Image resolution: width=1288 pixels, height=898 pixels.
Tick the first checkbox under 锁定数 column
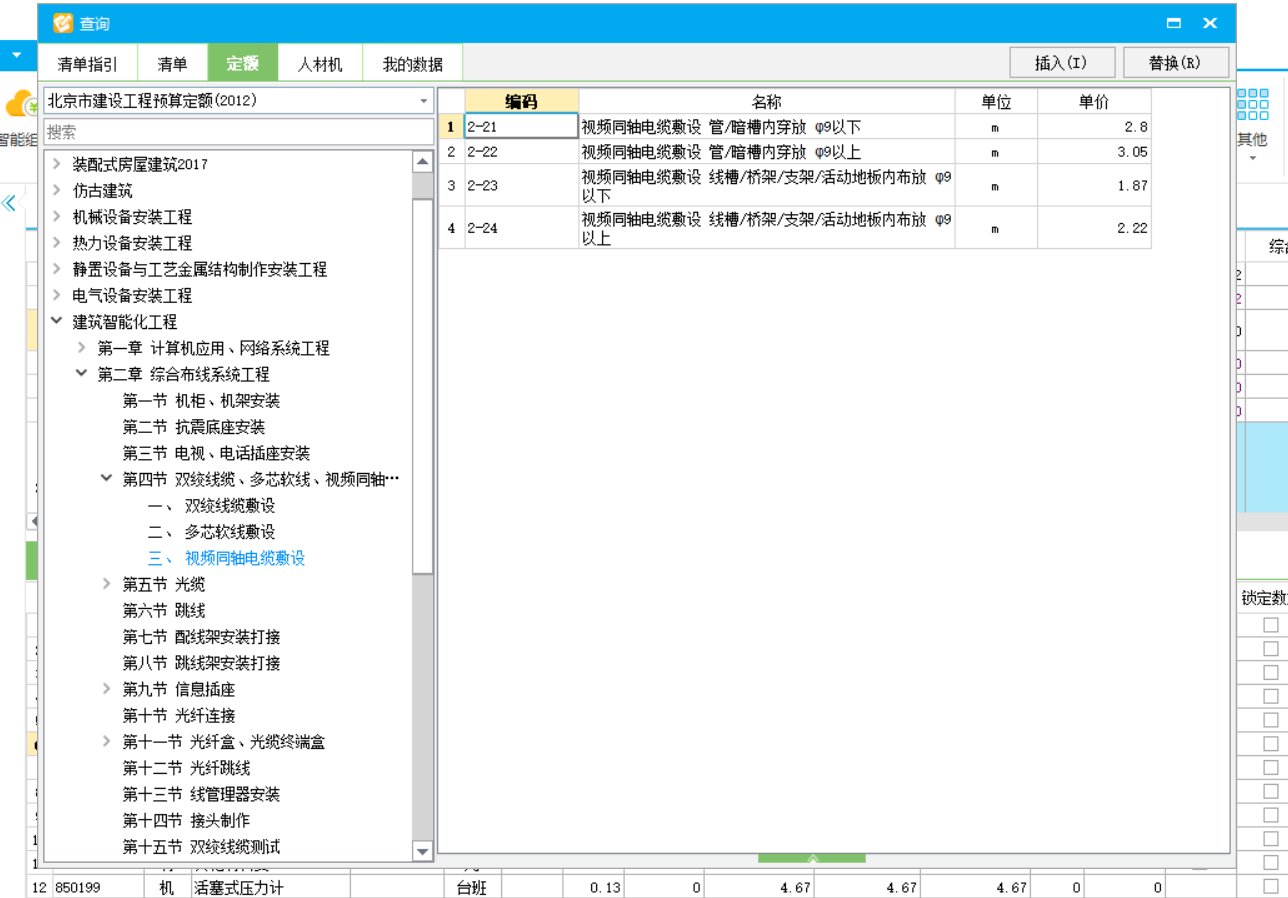coord(1270,624)
